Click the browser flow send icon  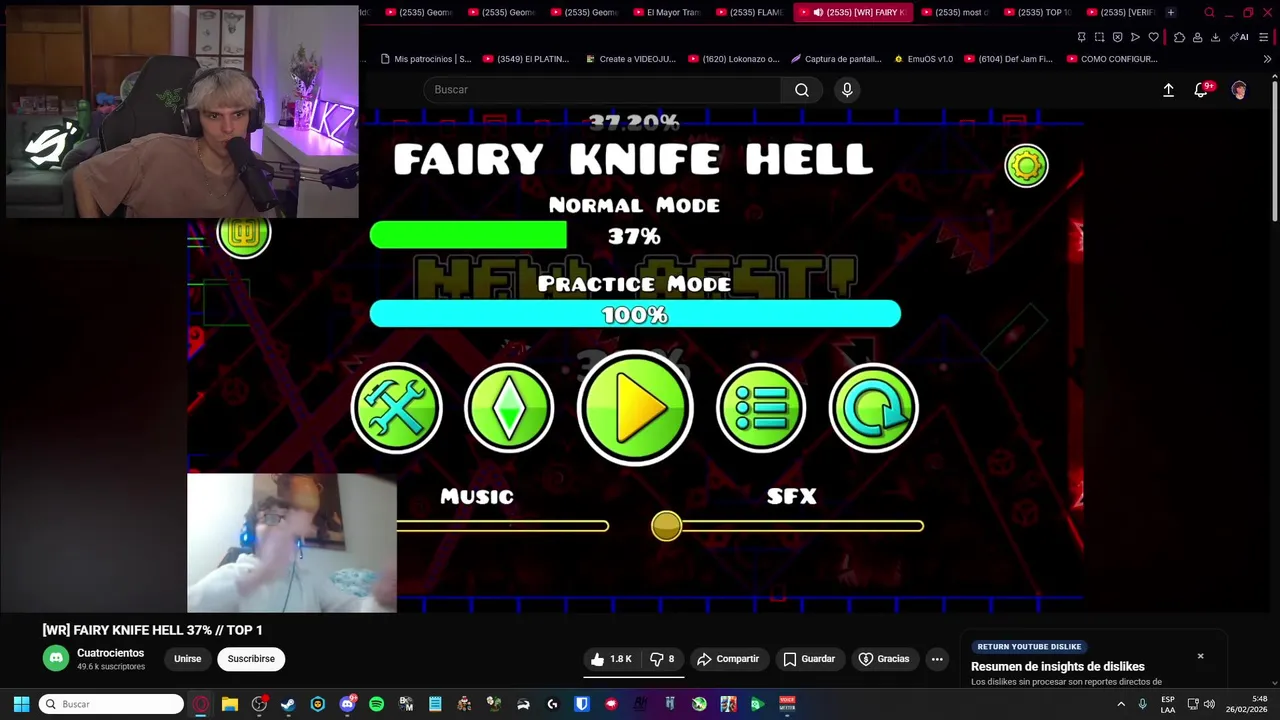pyautogui.click(x=1135, y=37)
